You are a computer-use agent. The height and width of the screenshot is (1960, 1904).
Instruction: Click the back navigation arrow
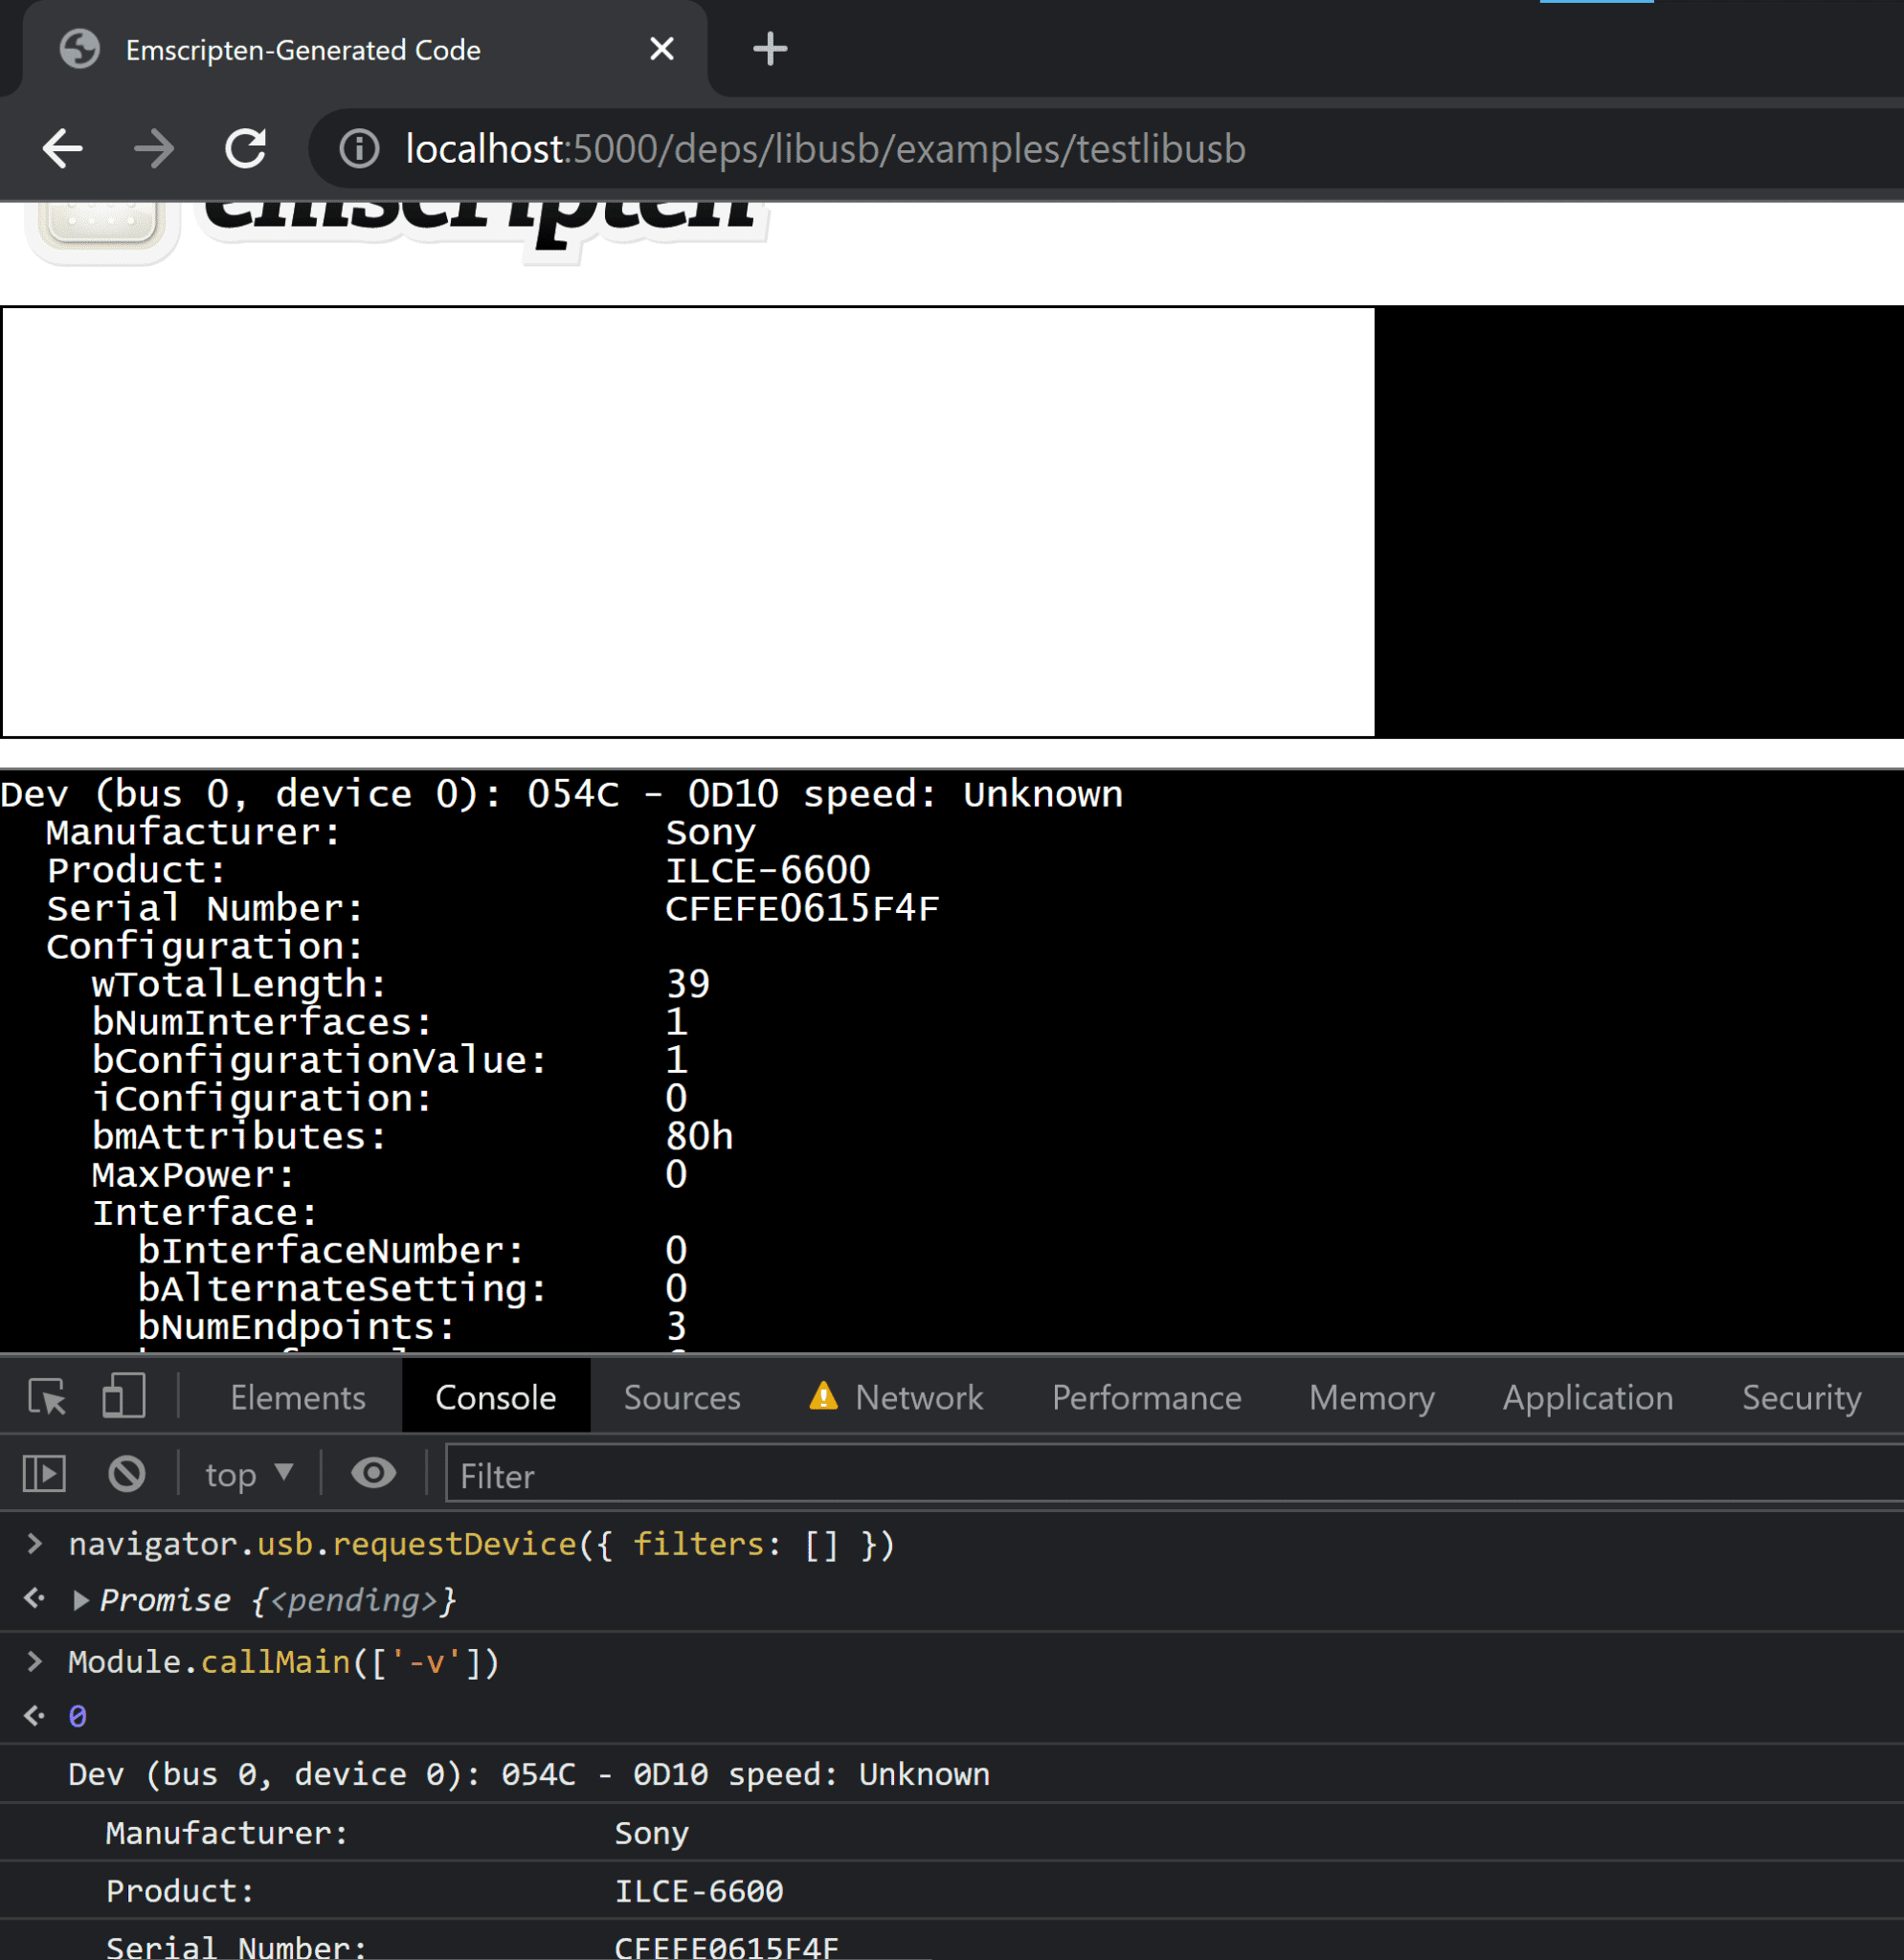[63, 147]
